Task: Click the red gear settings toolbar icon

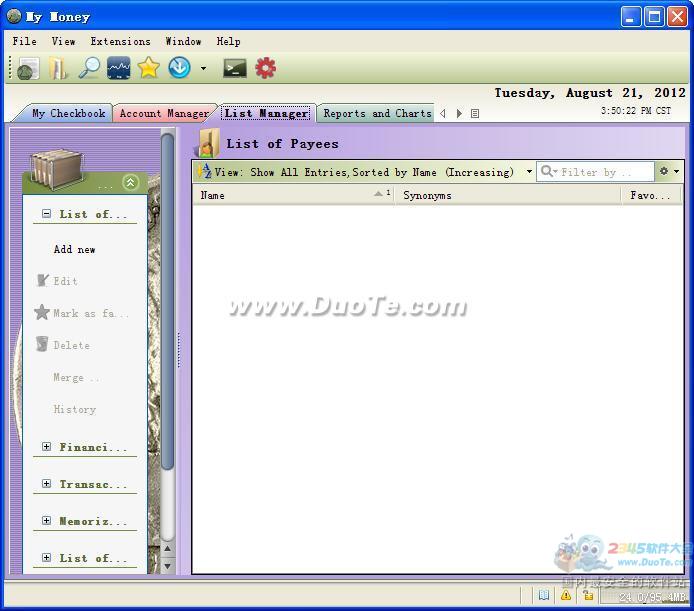Action: 265,68
